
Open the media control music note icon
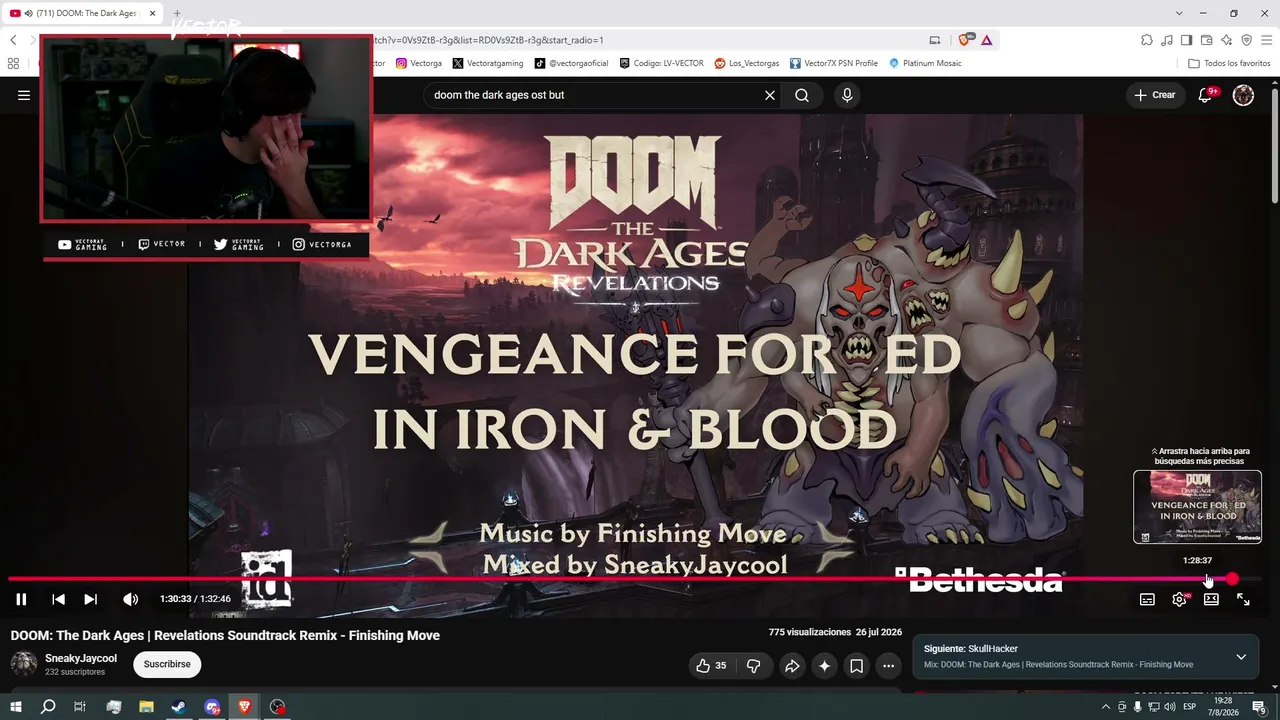pyautogui.click(x=1167, y=40)
